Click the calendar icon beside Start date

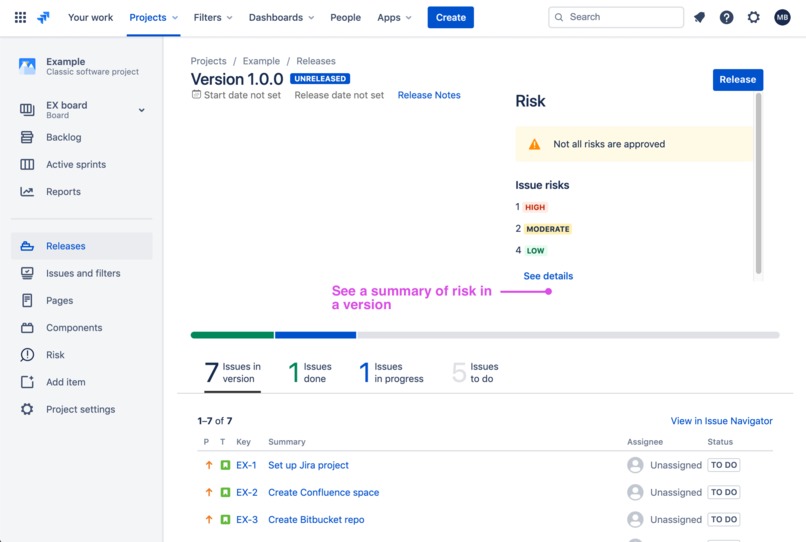tap(196, 95)
